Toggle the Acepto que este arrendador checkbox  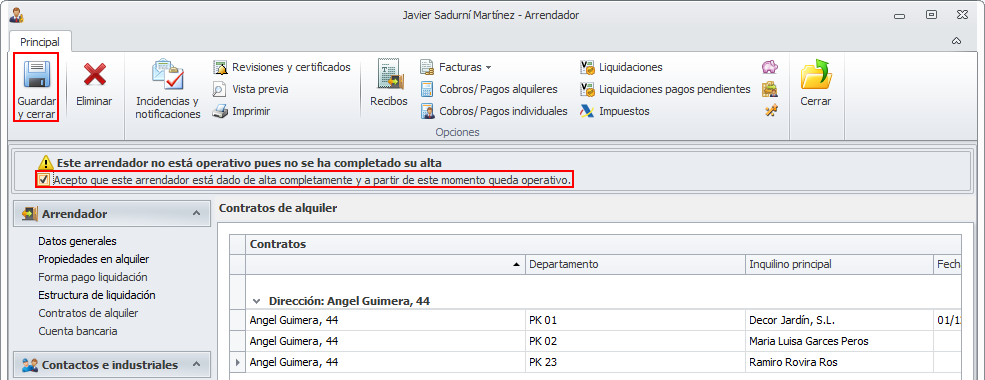pyautogui.click(x=43, y=180)
